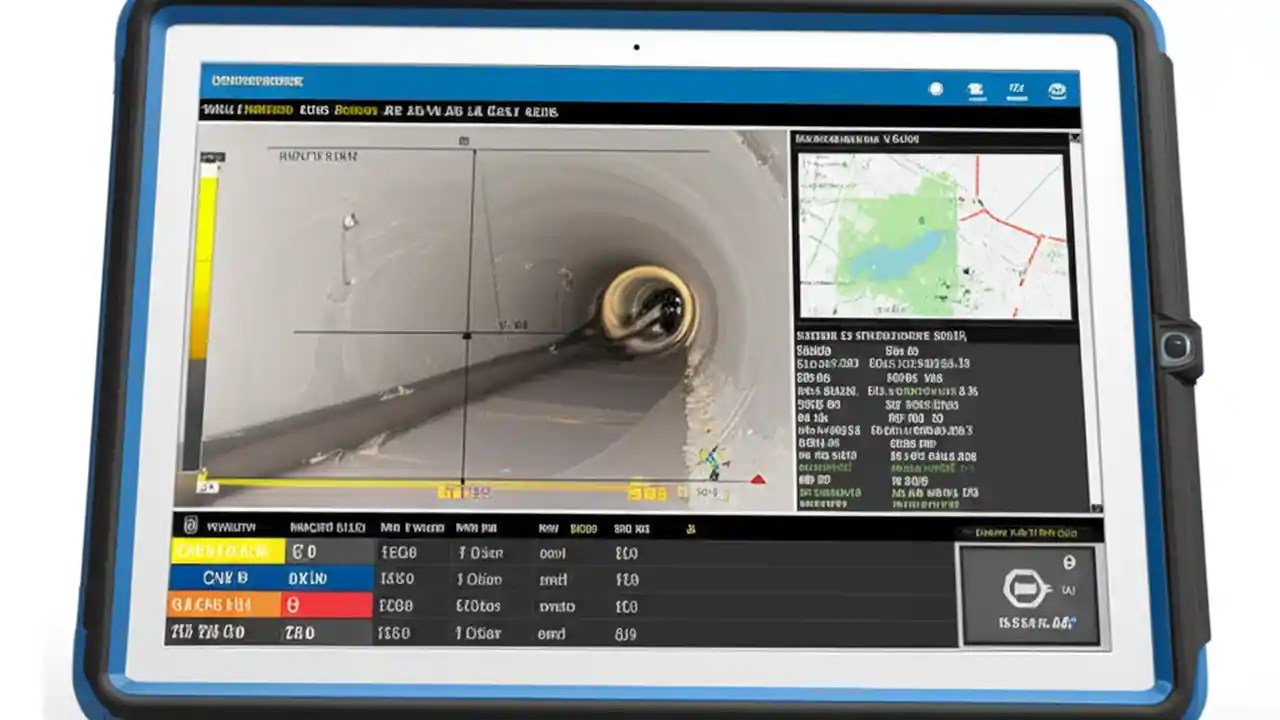Viewport: 1280px width, 720px height.
Task: Click the red warning triangle on the video overlay
Action: point(758,478)
